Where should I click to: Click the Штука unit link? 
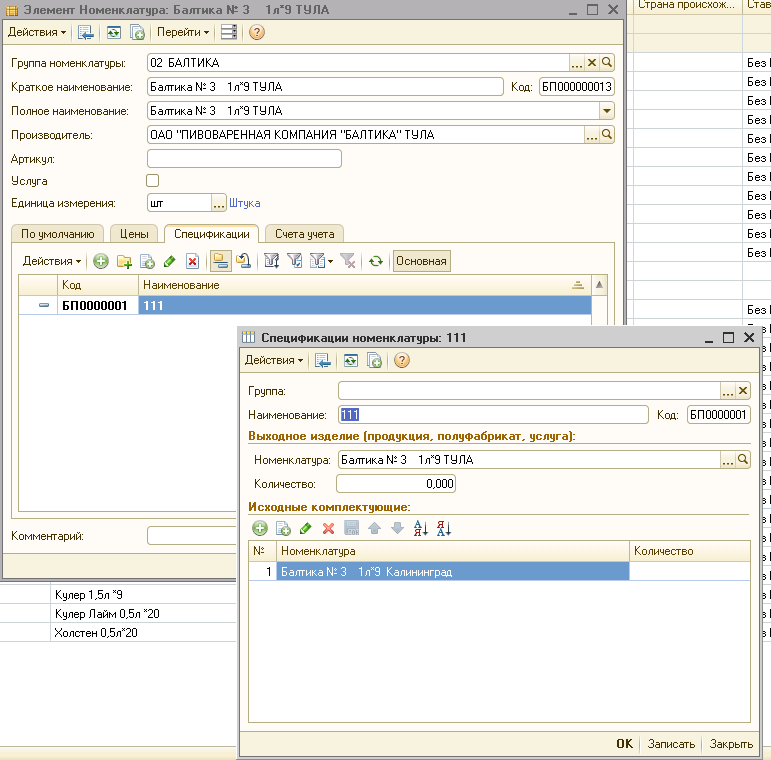click(x=245, y=203)
